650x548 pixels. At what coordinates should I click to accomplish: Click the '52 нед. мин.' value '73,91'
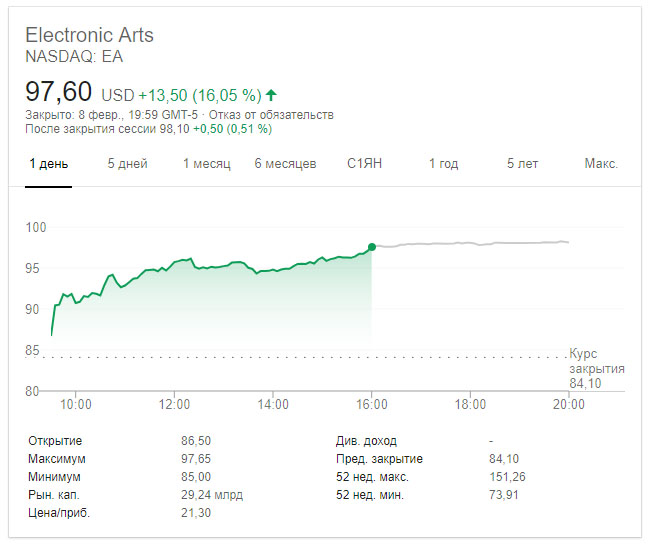(504, 495)
